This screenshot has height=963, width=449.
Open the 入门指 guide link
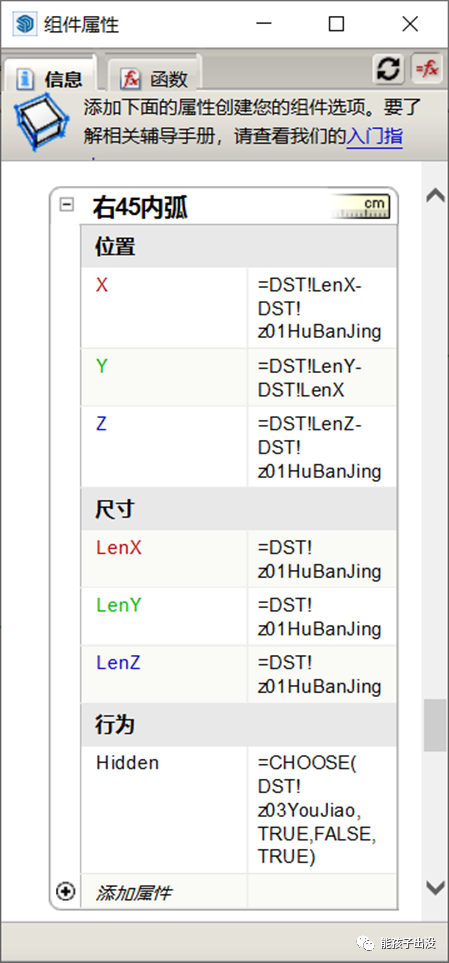(375, 136)
